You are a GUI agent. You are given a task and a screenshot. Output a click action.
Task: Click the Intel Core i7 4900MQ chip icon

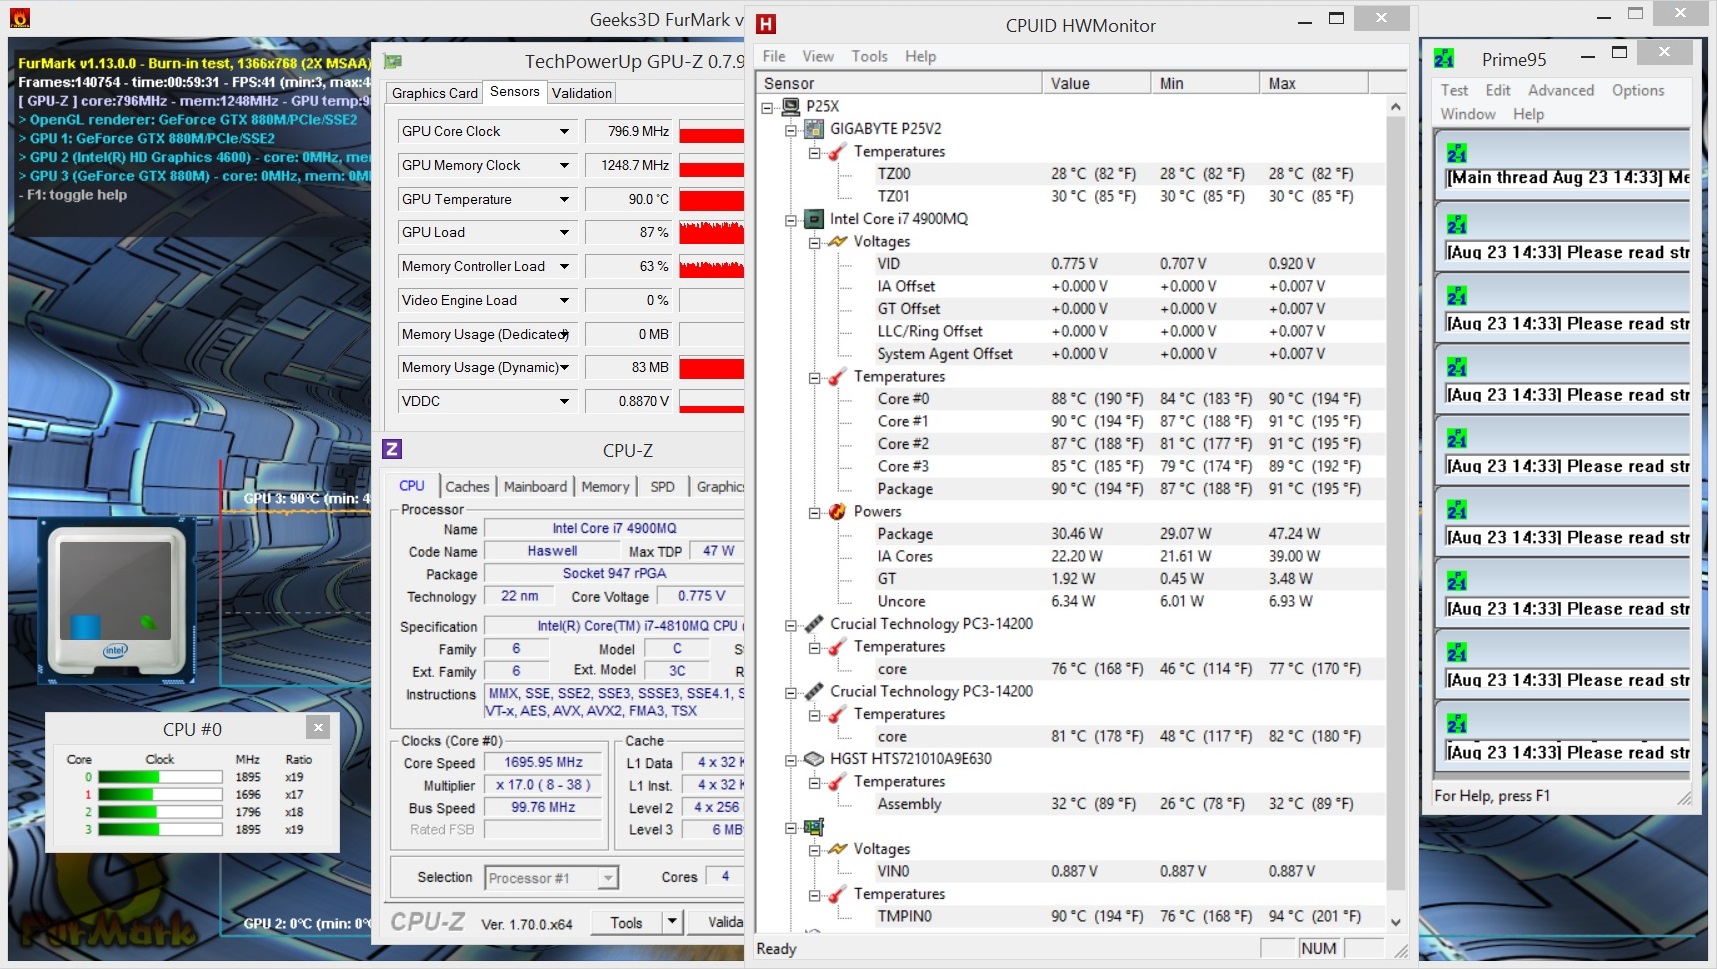(814, 219)
